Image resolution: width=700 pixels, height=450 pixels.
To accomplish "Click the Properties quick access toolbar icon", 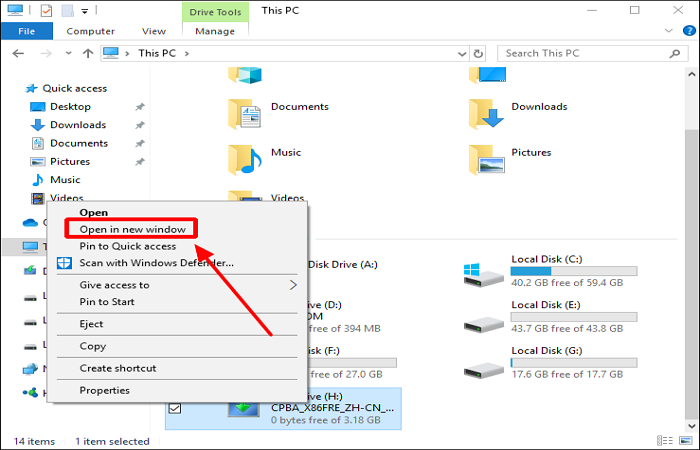I will point(46,10).
